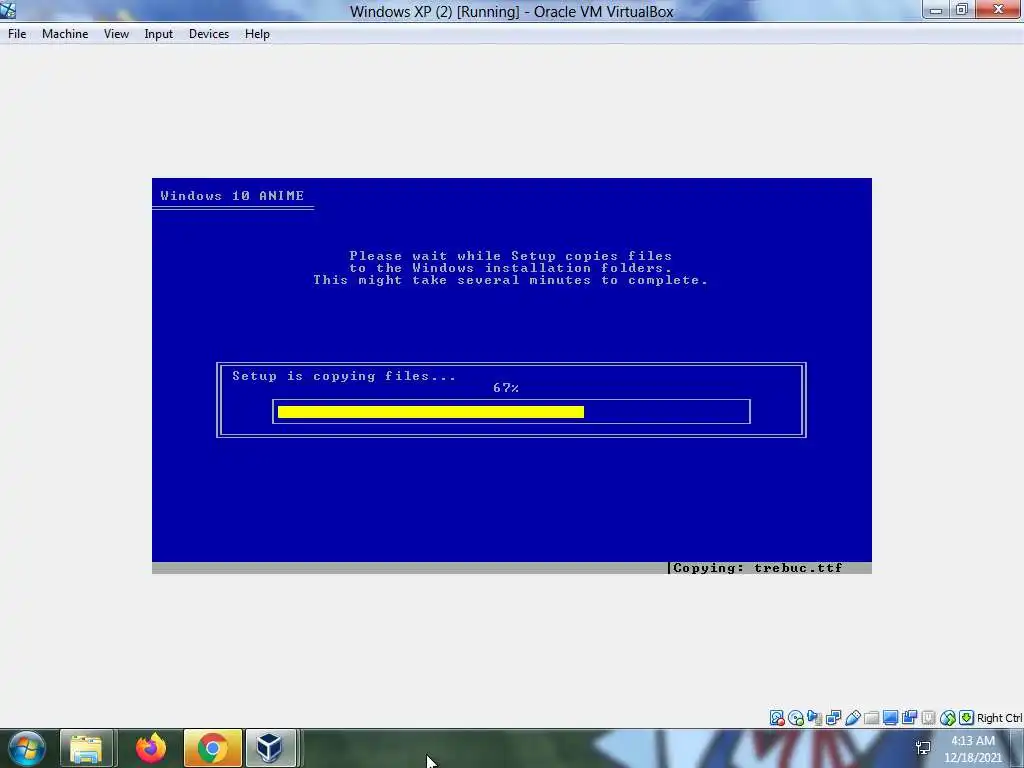Click the optical drive status icon
Screen dimensions: 1024x768
click(x=795, y=718)
